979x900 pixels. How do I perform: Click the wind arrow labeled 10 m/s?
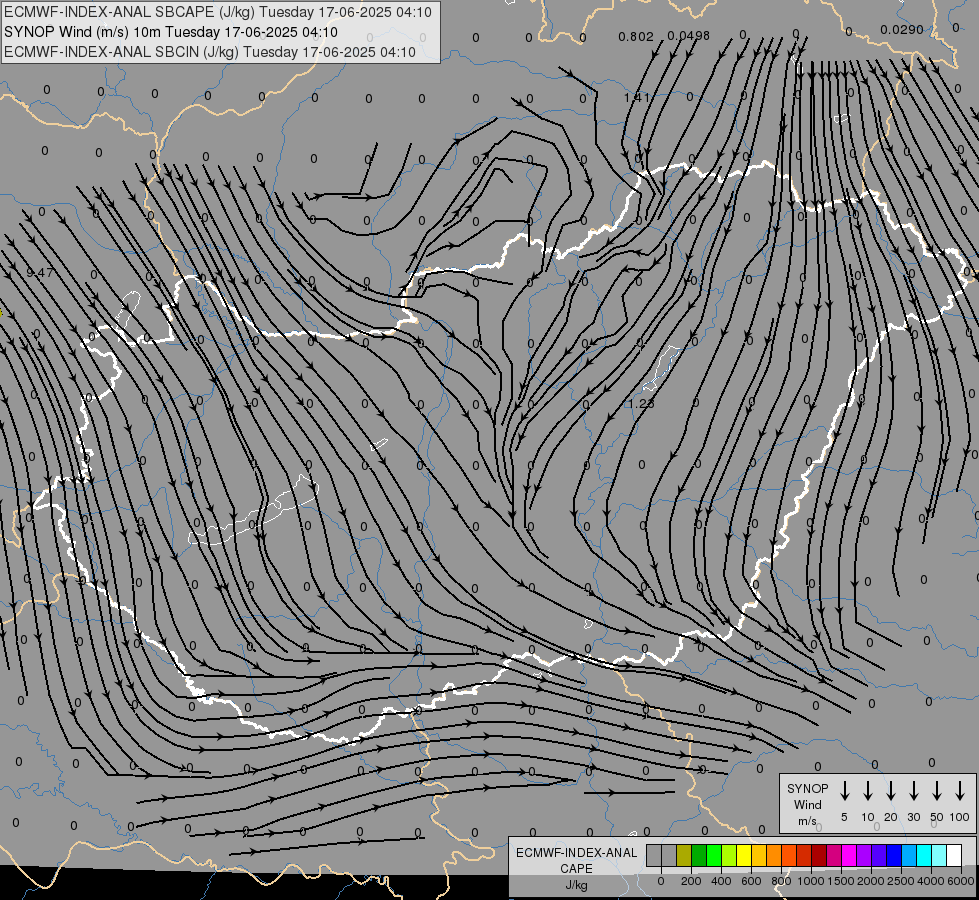pos(867,790)
